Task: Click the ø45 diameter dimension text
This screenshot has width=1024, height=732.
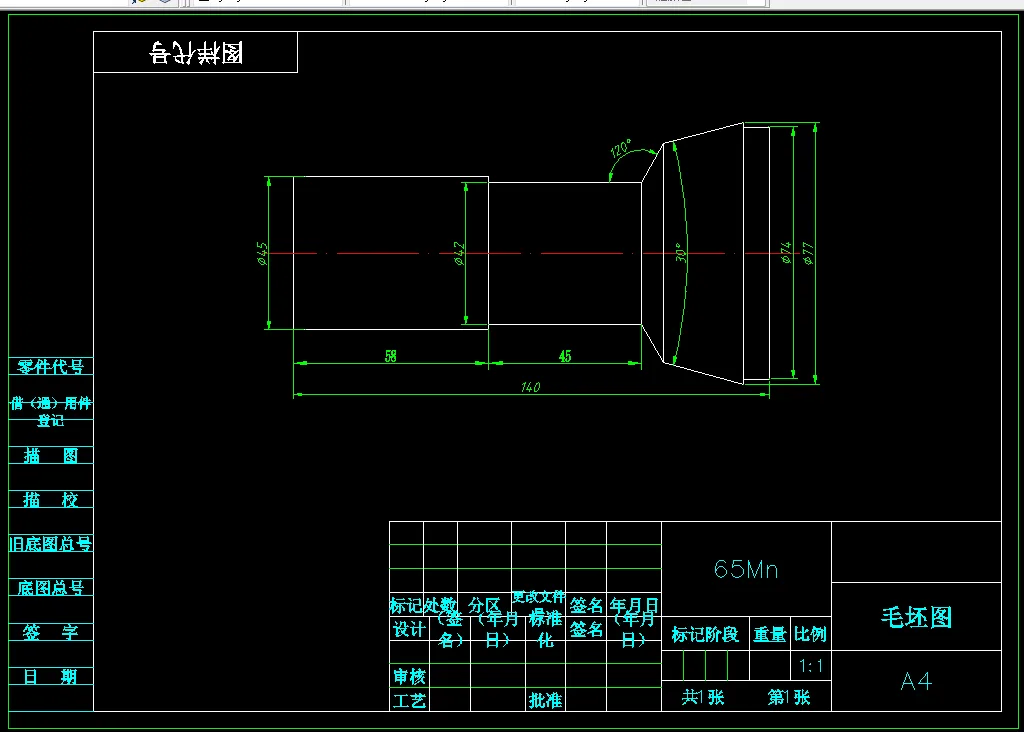Action: click(262, 253)
